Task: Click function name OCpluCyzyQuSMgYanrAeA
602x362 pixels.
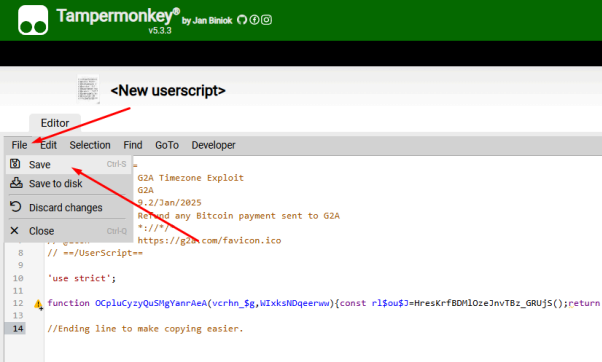Action: [x=151, y=303]
